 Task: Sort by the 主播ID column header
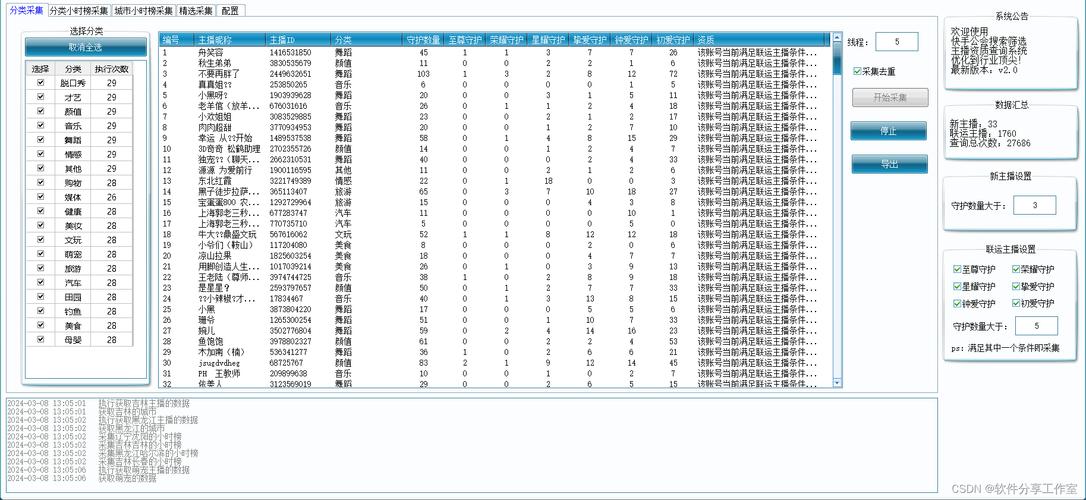pos(298,39)
